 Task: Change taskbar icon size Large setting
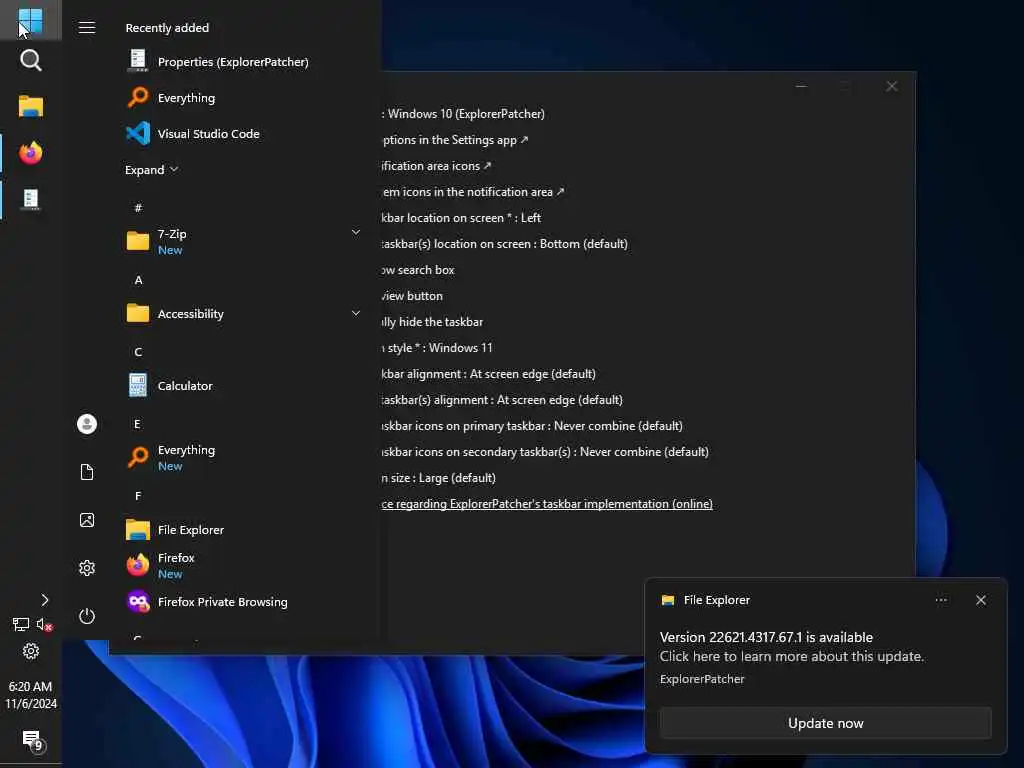[440, 478]
